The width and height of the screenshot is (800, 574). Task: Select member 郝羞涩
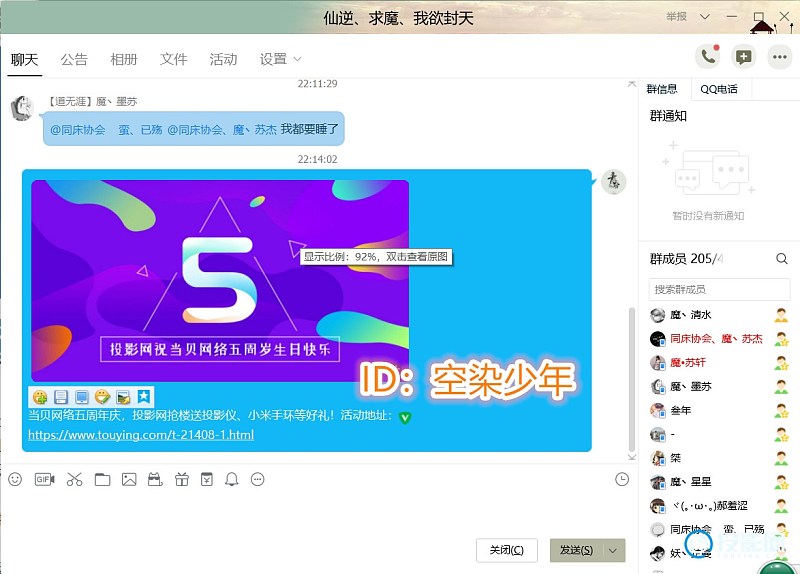coord(719,506)
